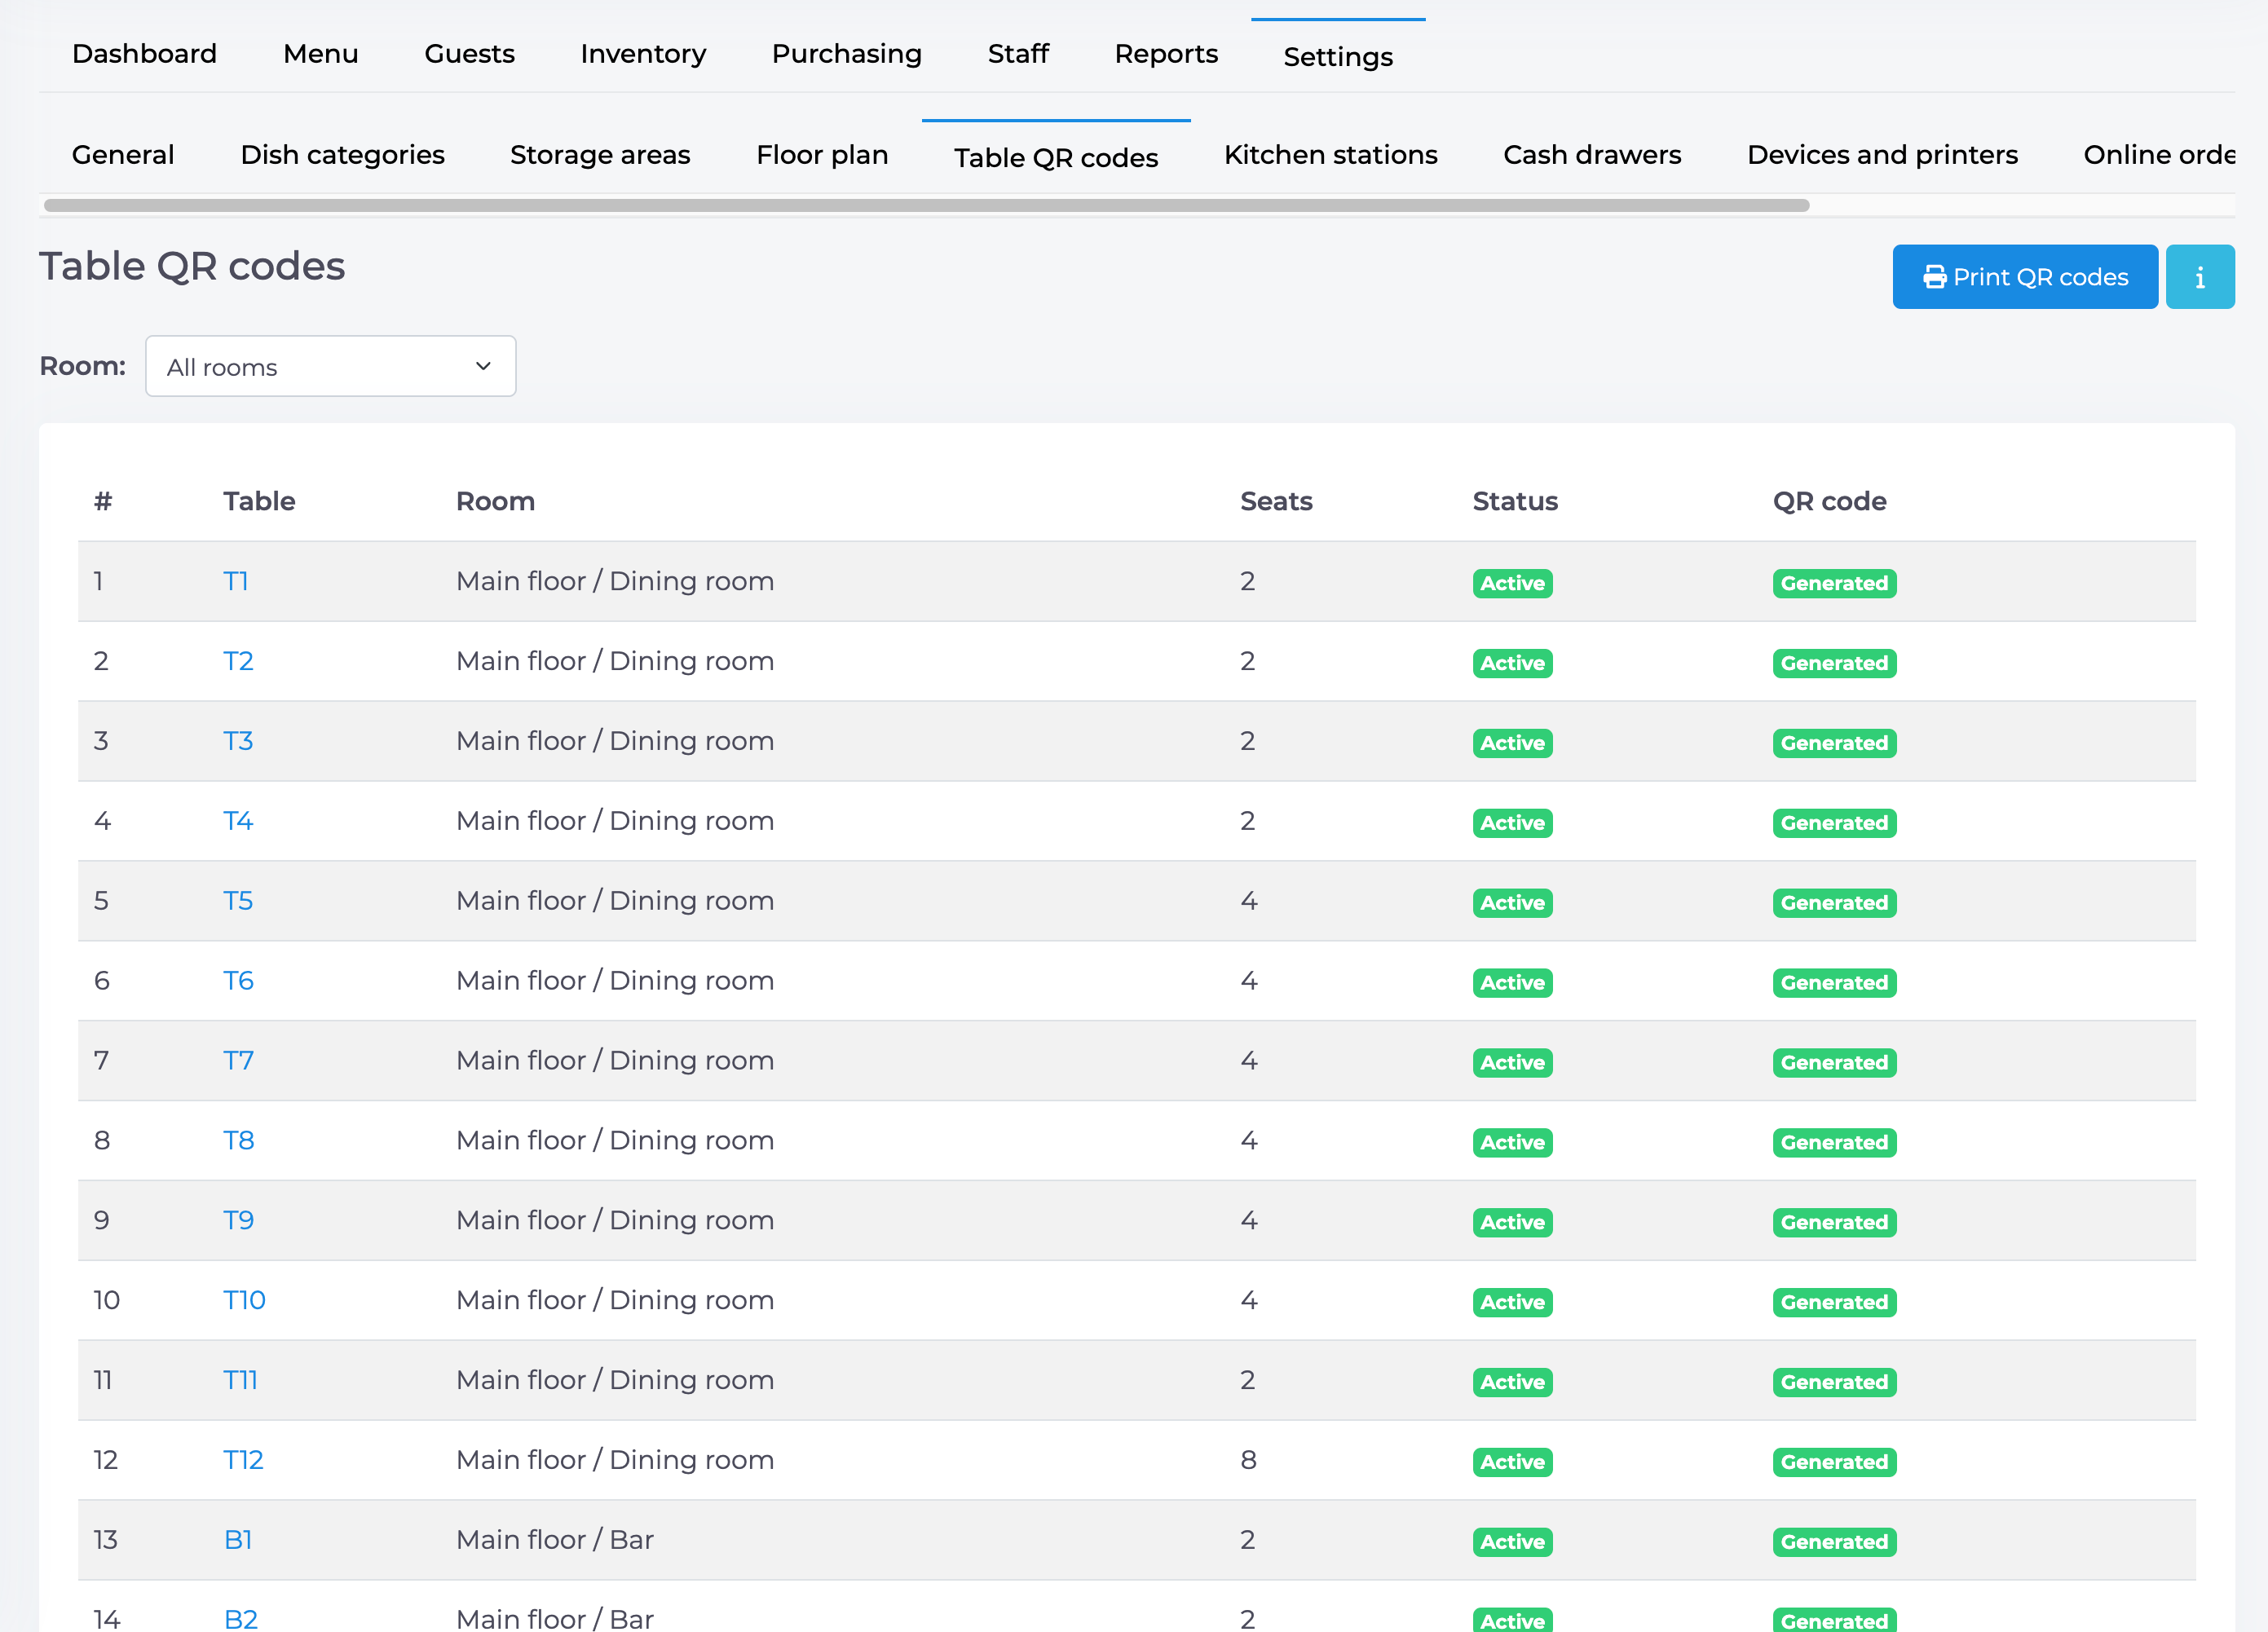The width and height of the screenshot is (2268, 1632).
Task: Open table T1 link
Action: (x=236, y=581)
